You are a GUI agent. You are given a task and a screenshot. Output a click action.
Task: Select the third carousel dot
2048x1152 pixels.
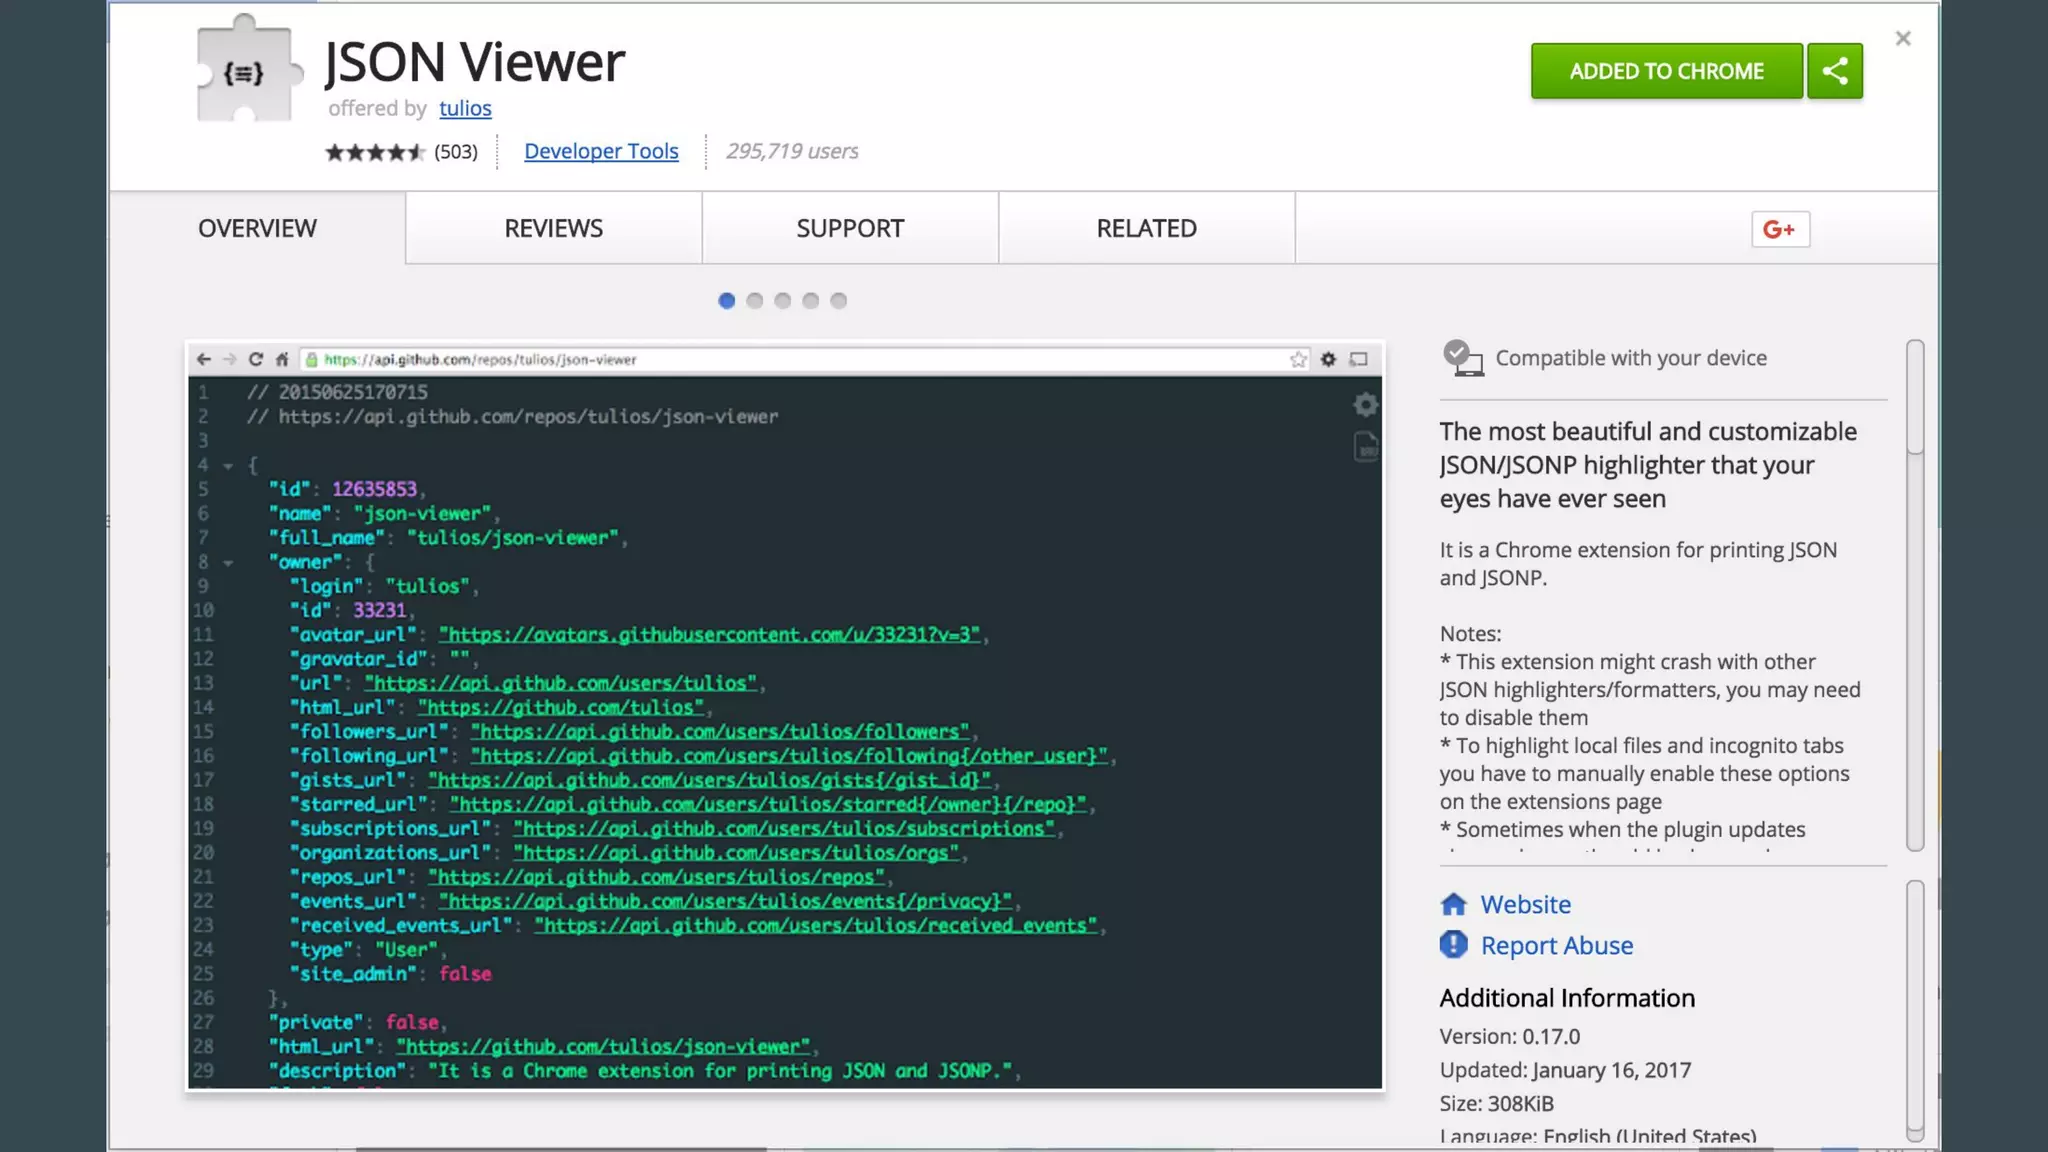click(783, 301)
